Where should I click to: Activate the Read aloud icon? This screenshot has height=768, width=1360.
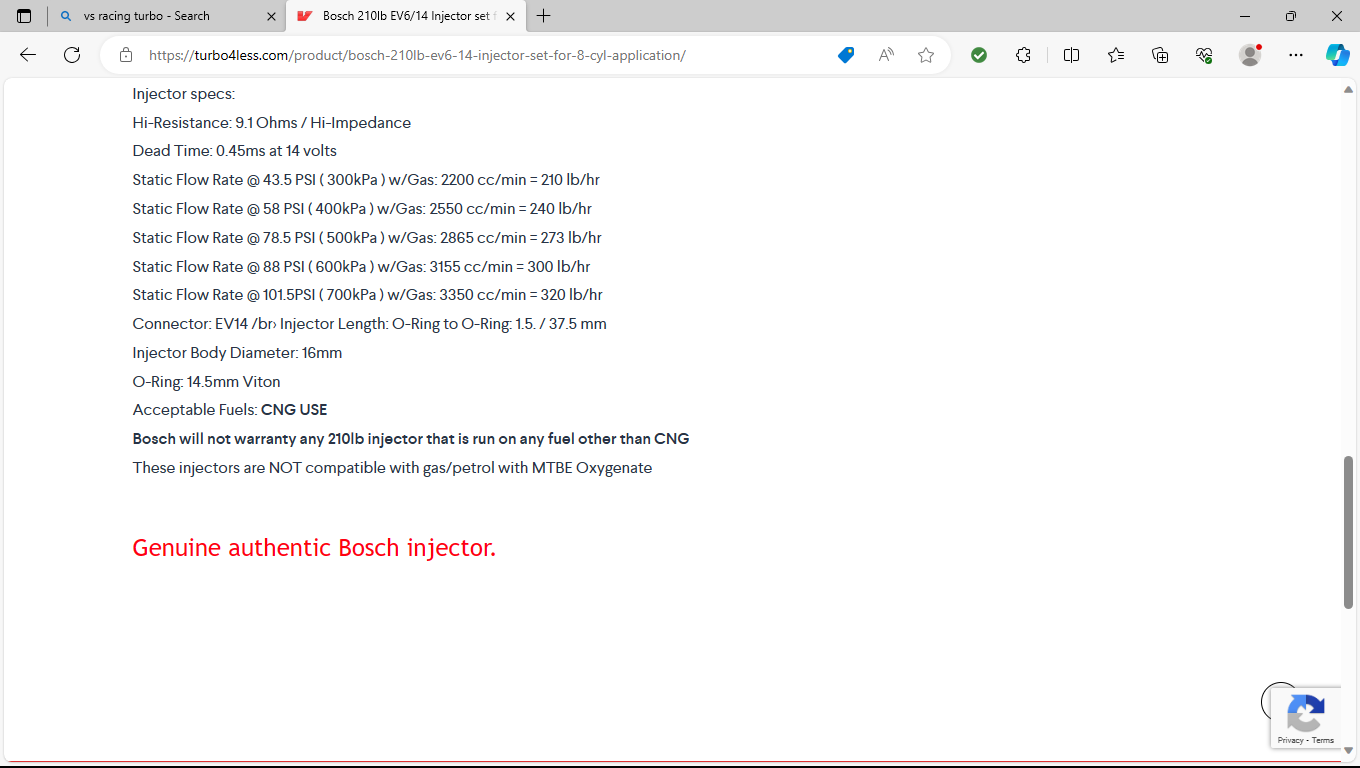click(886, 55)
